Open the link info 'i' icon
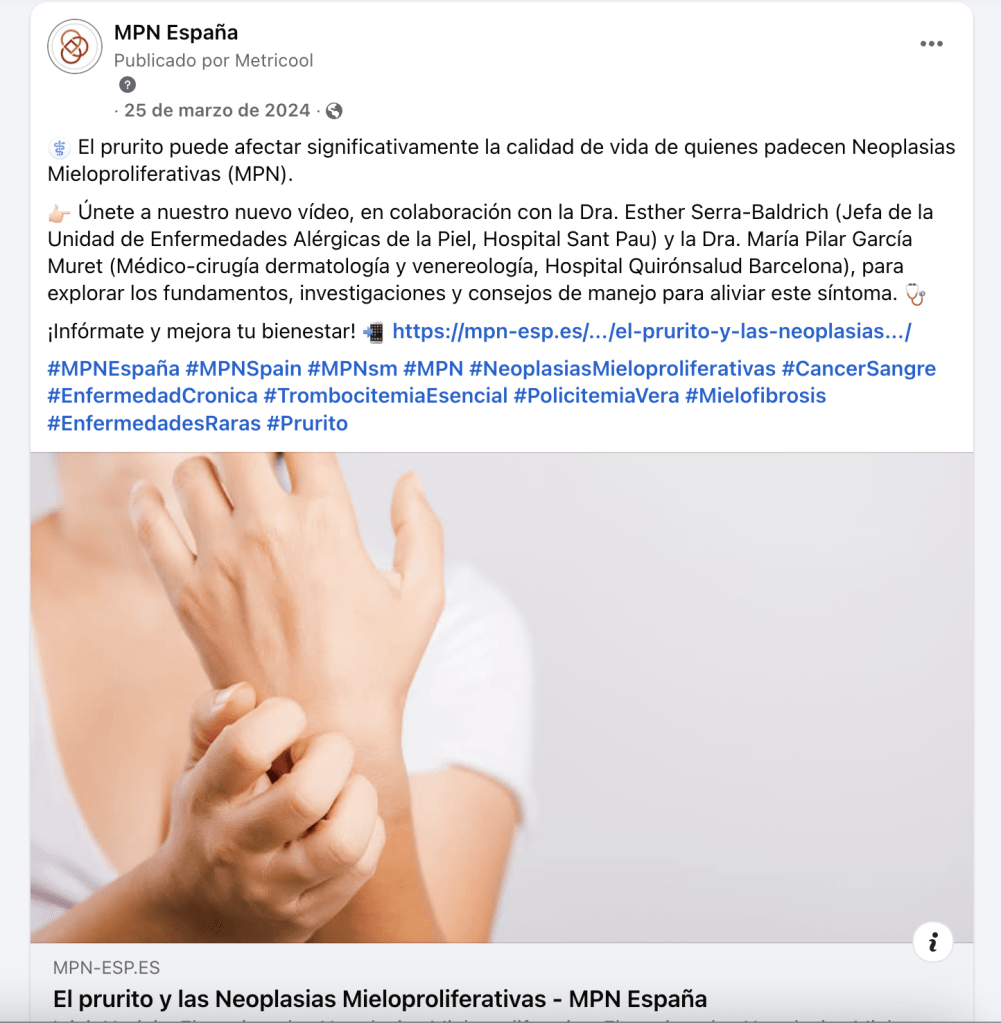 coord(933,941)
